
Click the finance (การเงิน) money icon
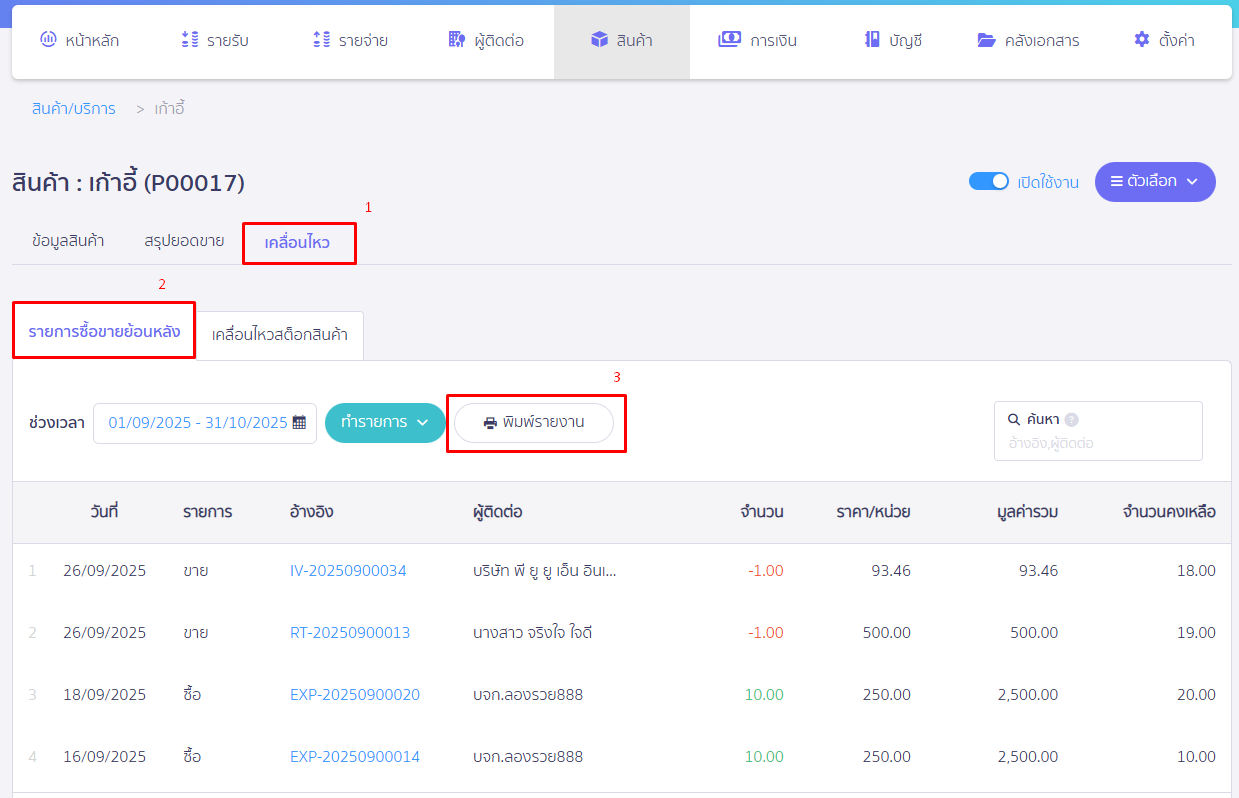point(729,40)
